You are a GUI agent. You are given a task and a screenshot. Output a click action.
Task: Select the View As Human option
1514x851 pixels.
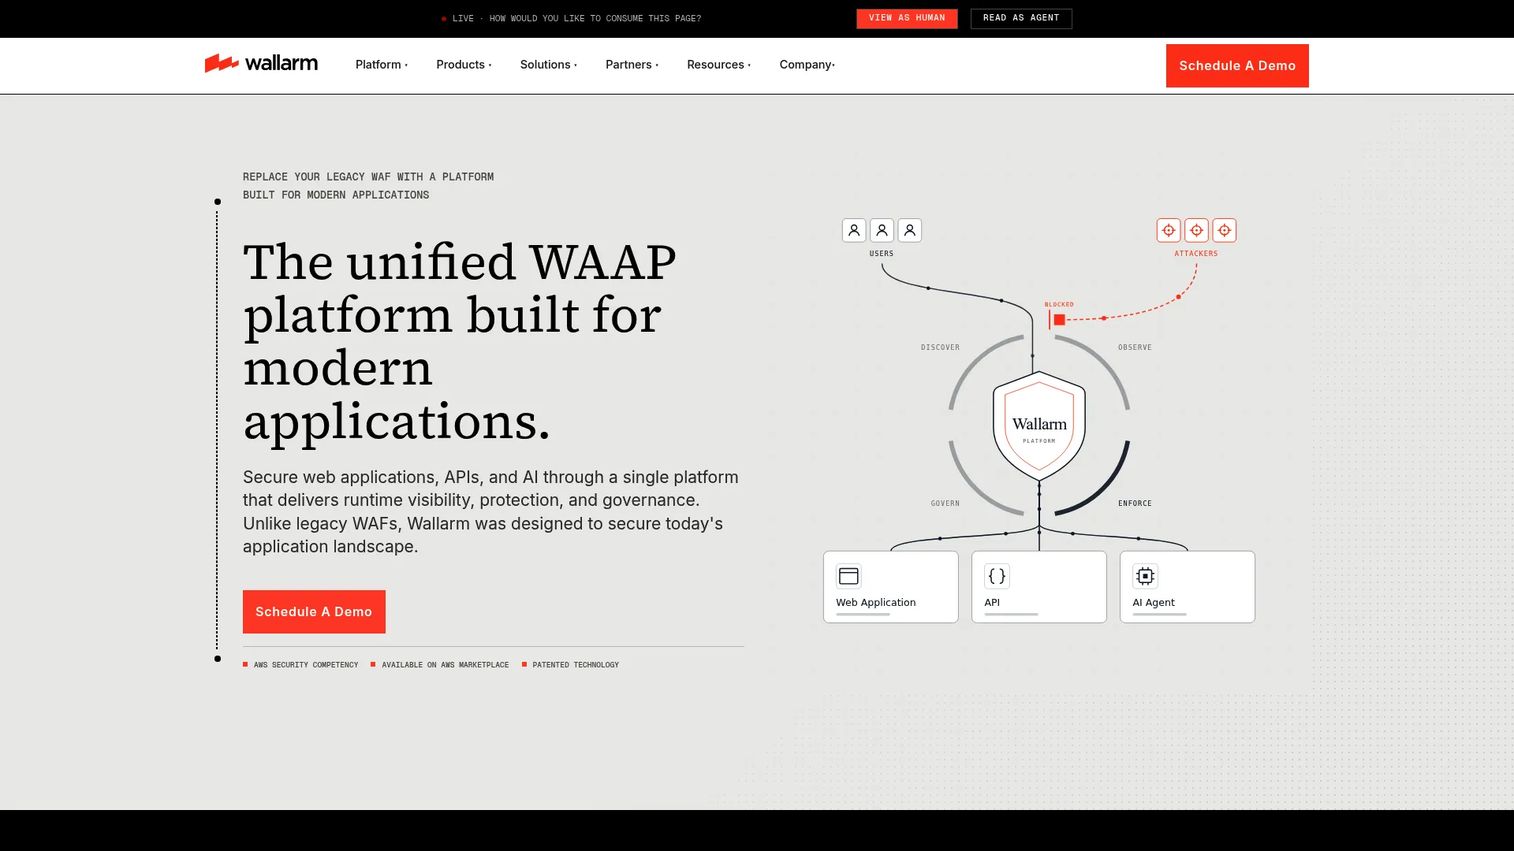click(907, 18)
